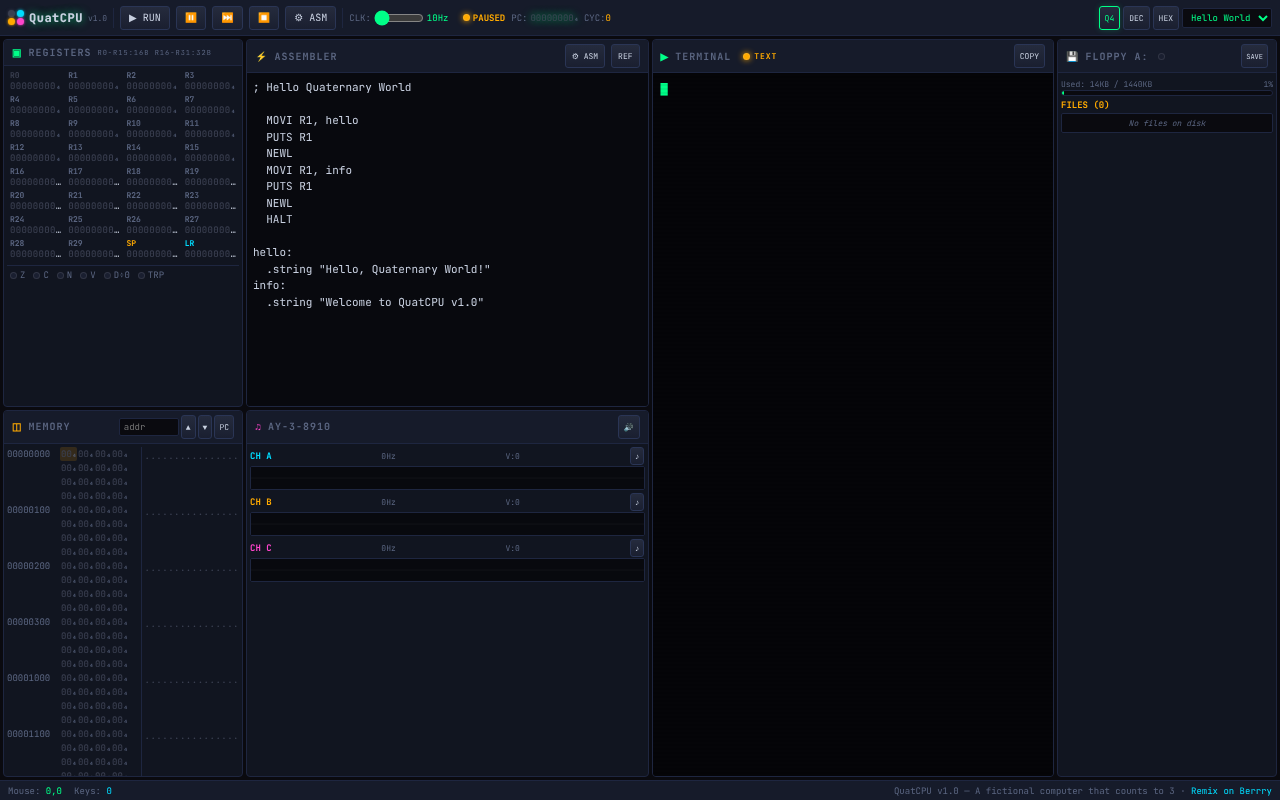Click the floppy disk usage progress bar
The image size is (1280, 800).
pyautogui.click(x=1167, y=93)
